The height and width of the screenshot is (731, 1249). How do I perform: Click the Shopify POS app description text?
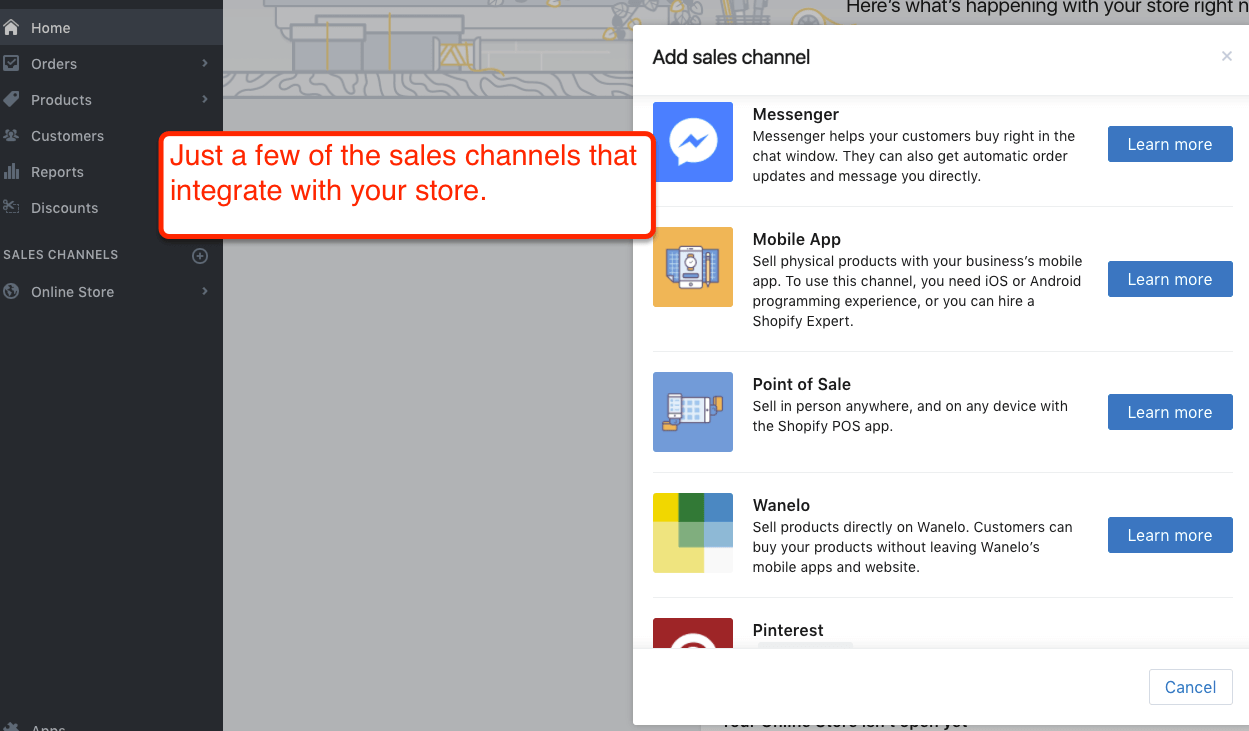pyautogui.click(x=910, y=416)
